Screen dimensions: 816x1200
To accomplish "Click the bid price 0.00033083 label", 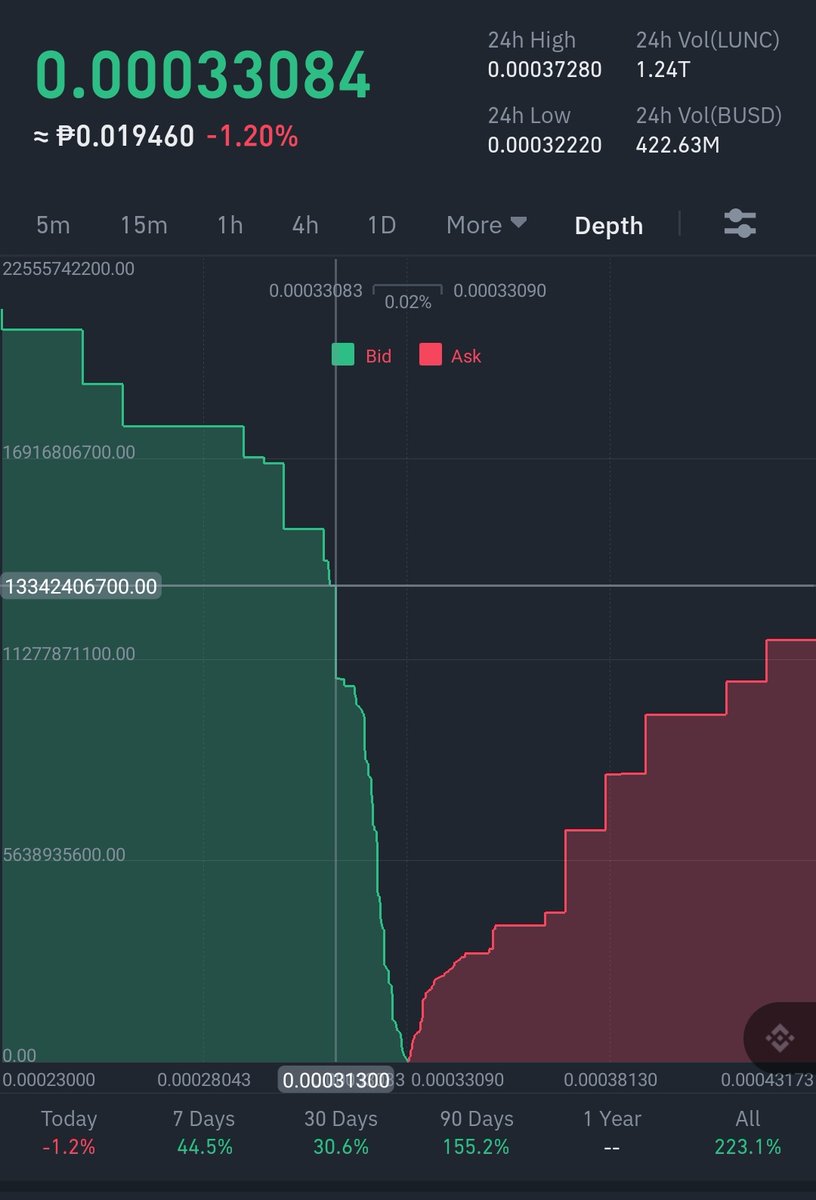I will click(x=316, y=291).
